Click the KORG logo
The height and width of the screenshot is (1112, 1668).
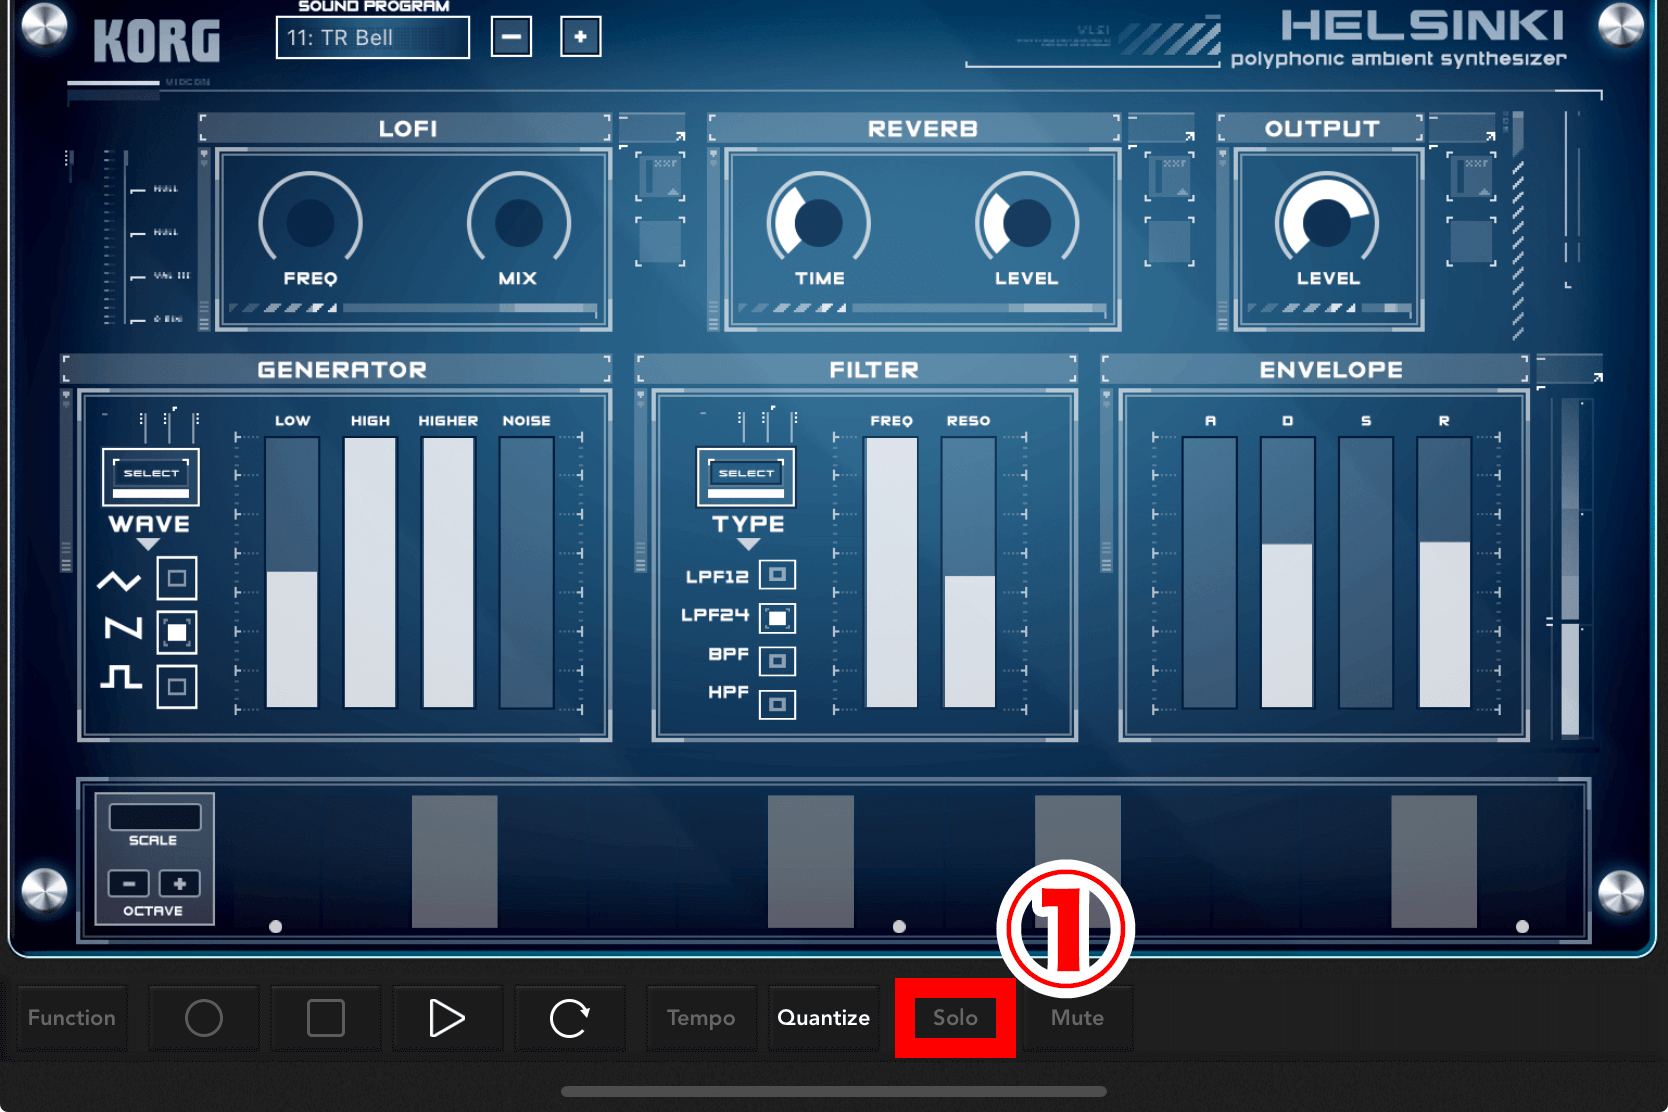(157, 42)
